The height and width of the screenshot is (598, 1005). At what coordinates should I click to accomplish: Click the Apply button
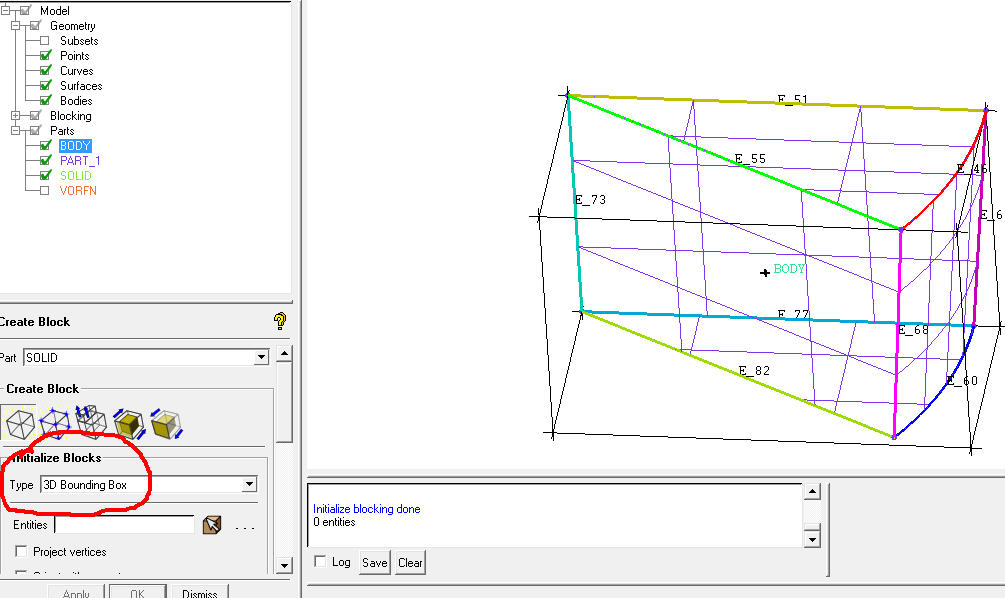pyautogui.click(x=76, y=592)
